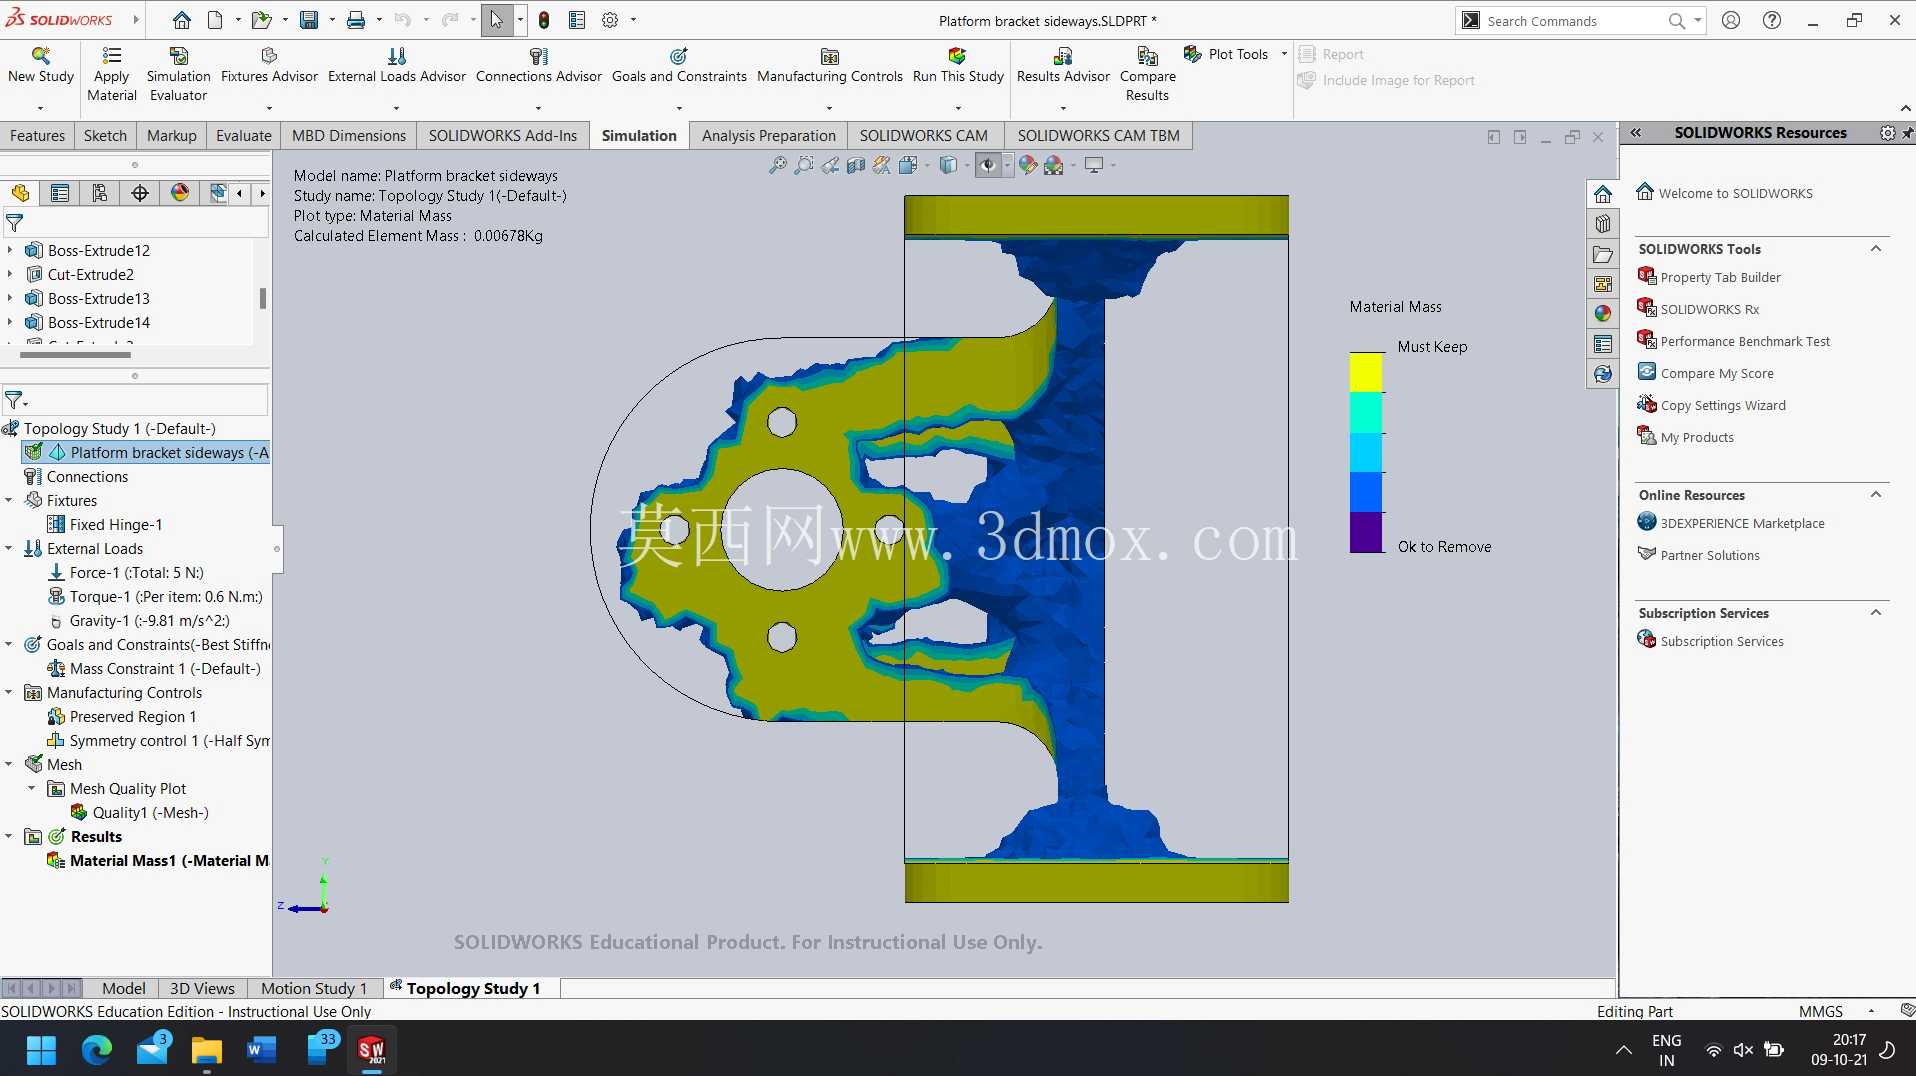
Task: Switch to the Model tab
Action: (x=124, y=988)
